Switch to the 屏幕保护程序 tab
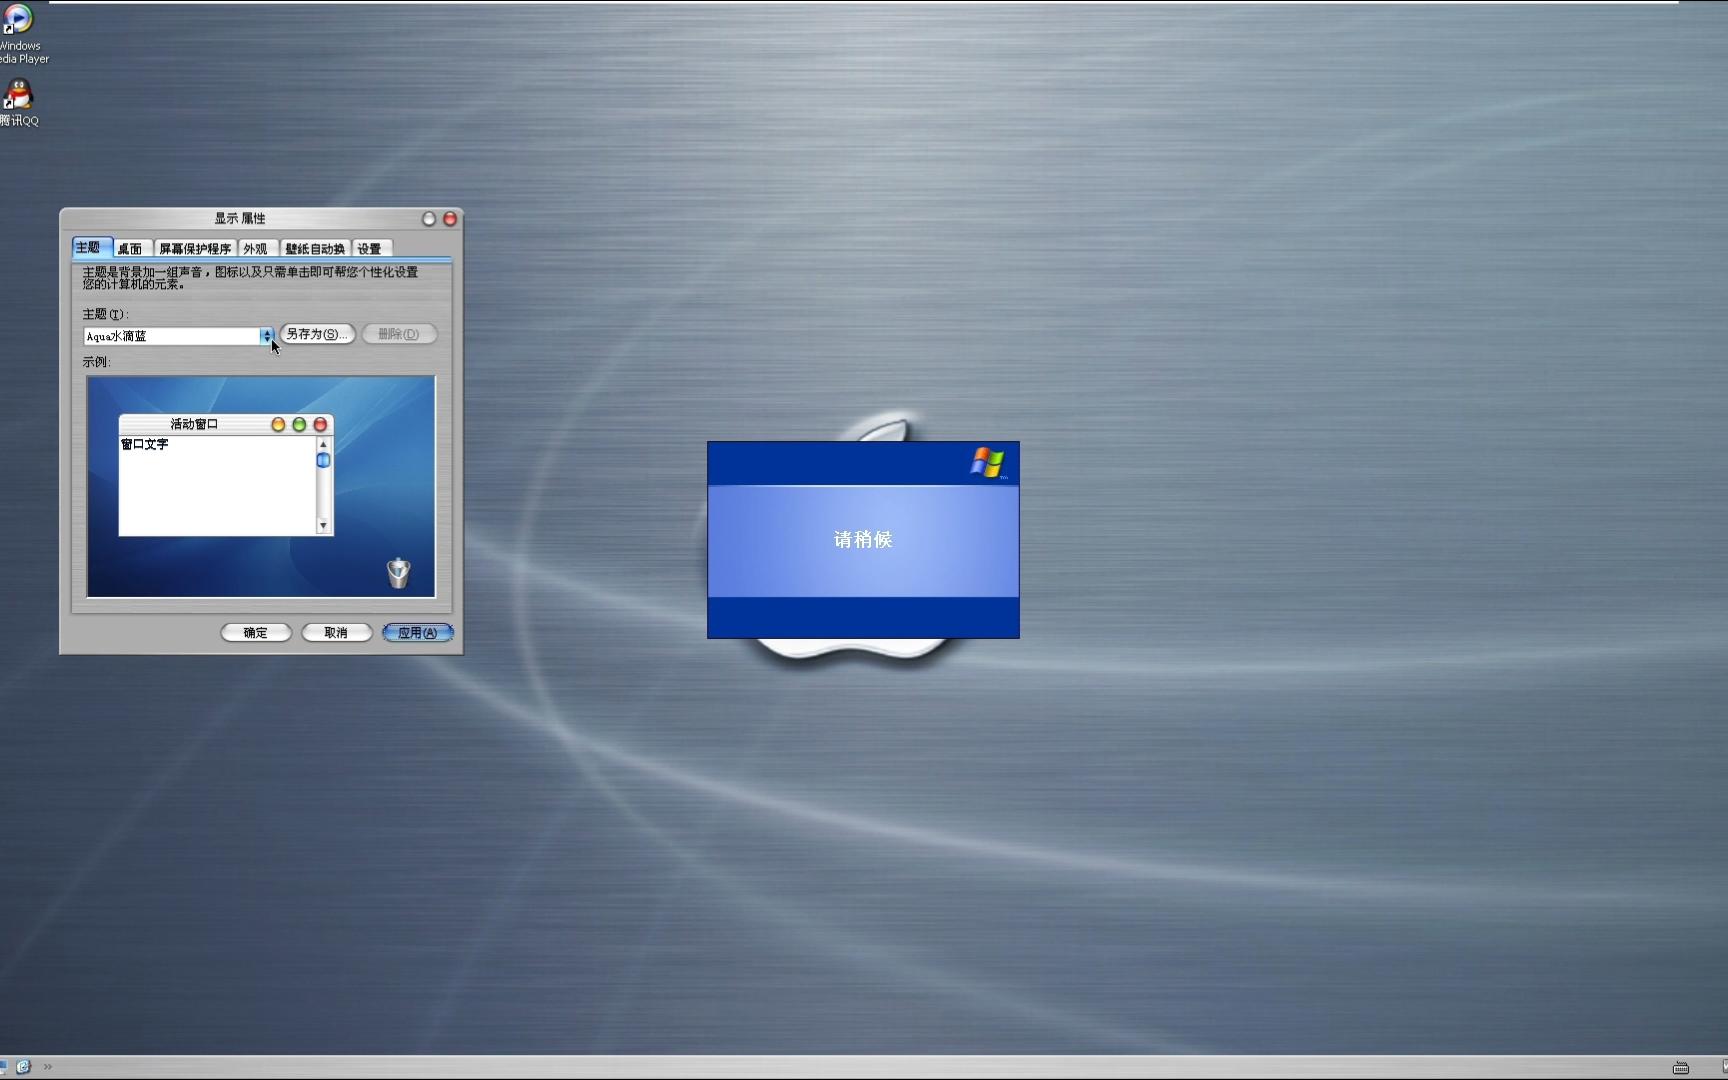This screenshot has width=1728, height=1080. pos(195,249)
